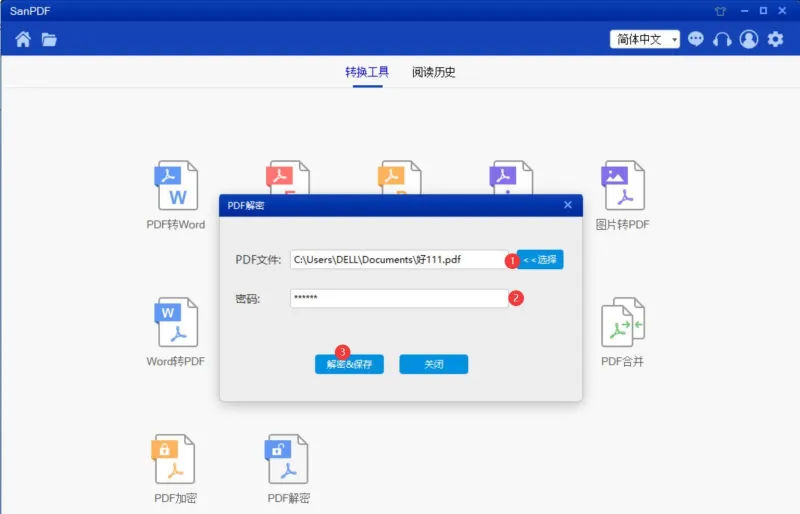The width and height of the screenshot is (800, 514).
Task: Maximize the SanPDF window
Action: coord(763,11)
